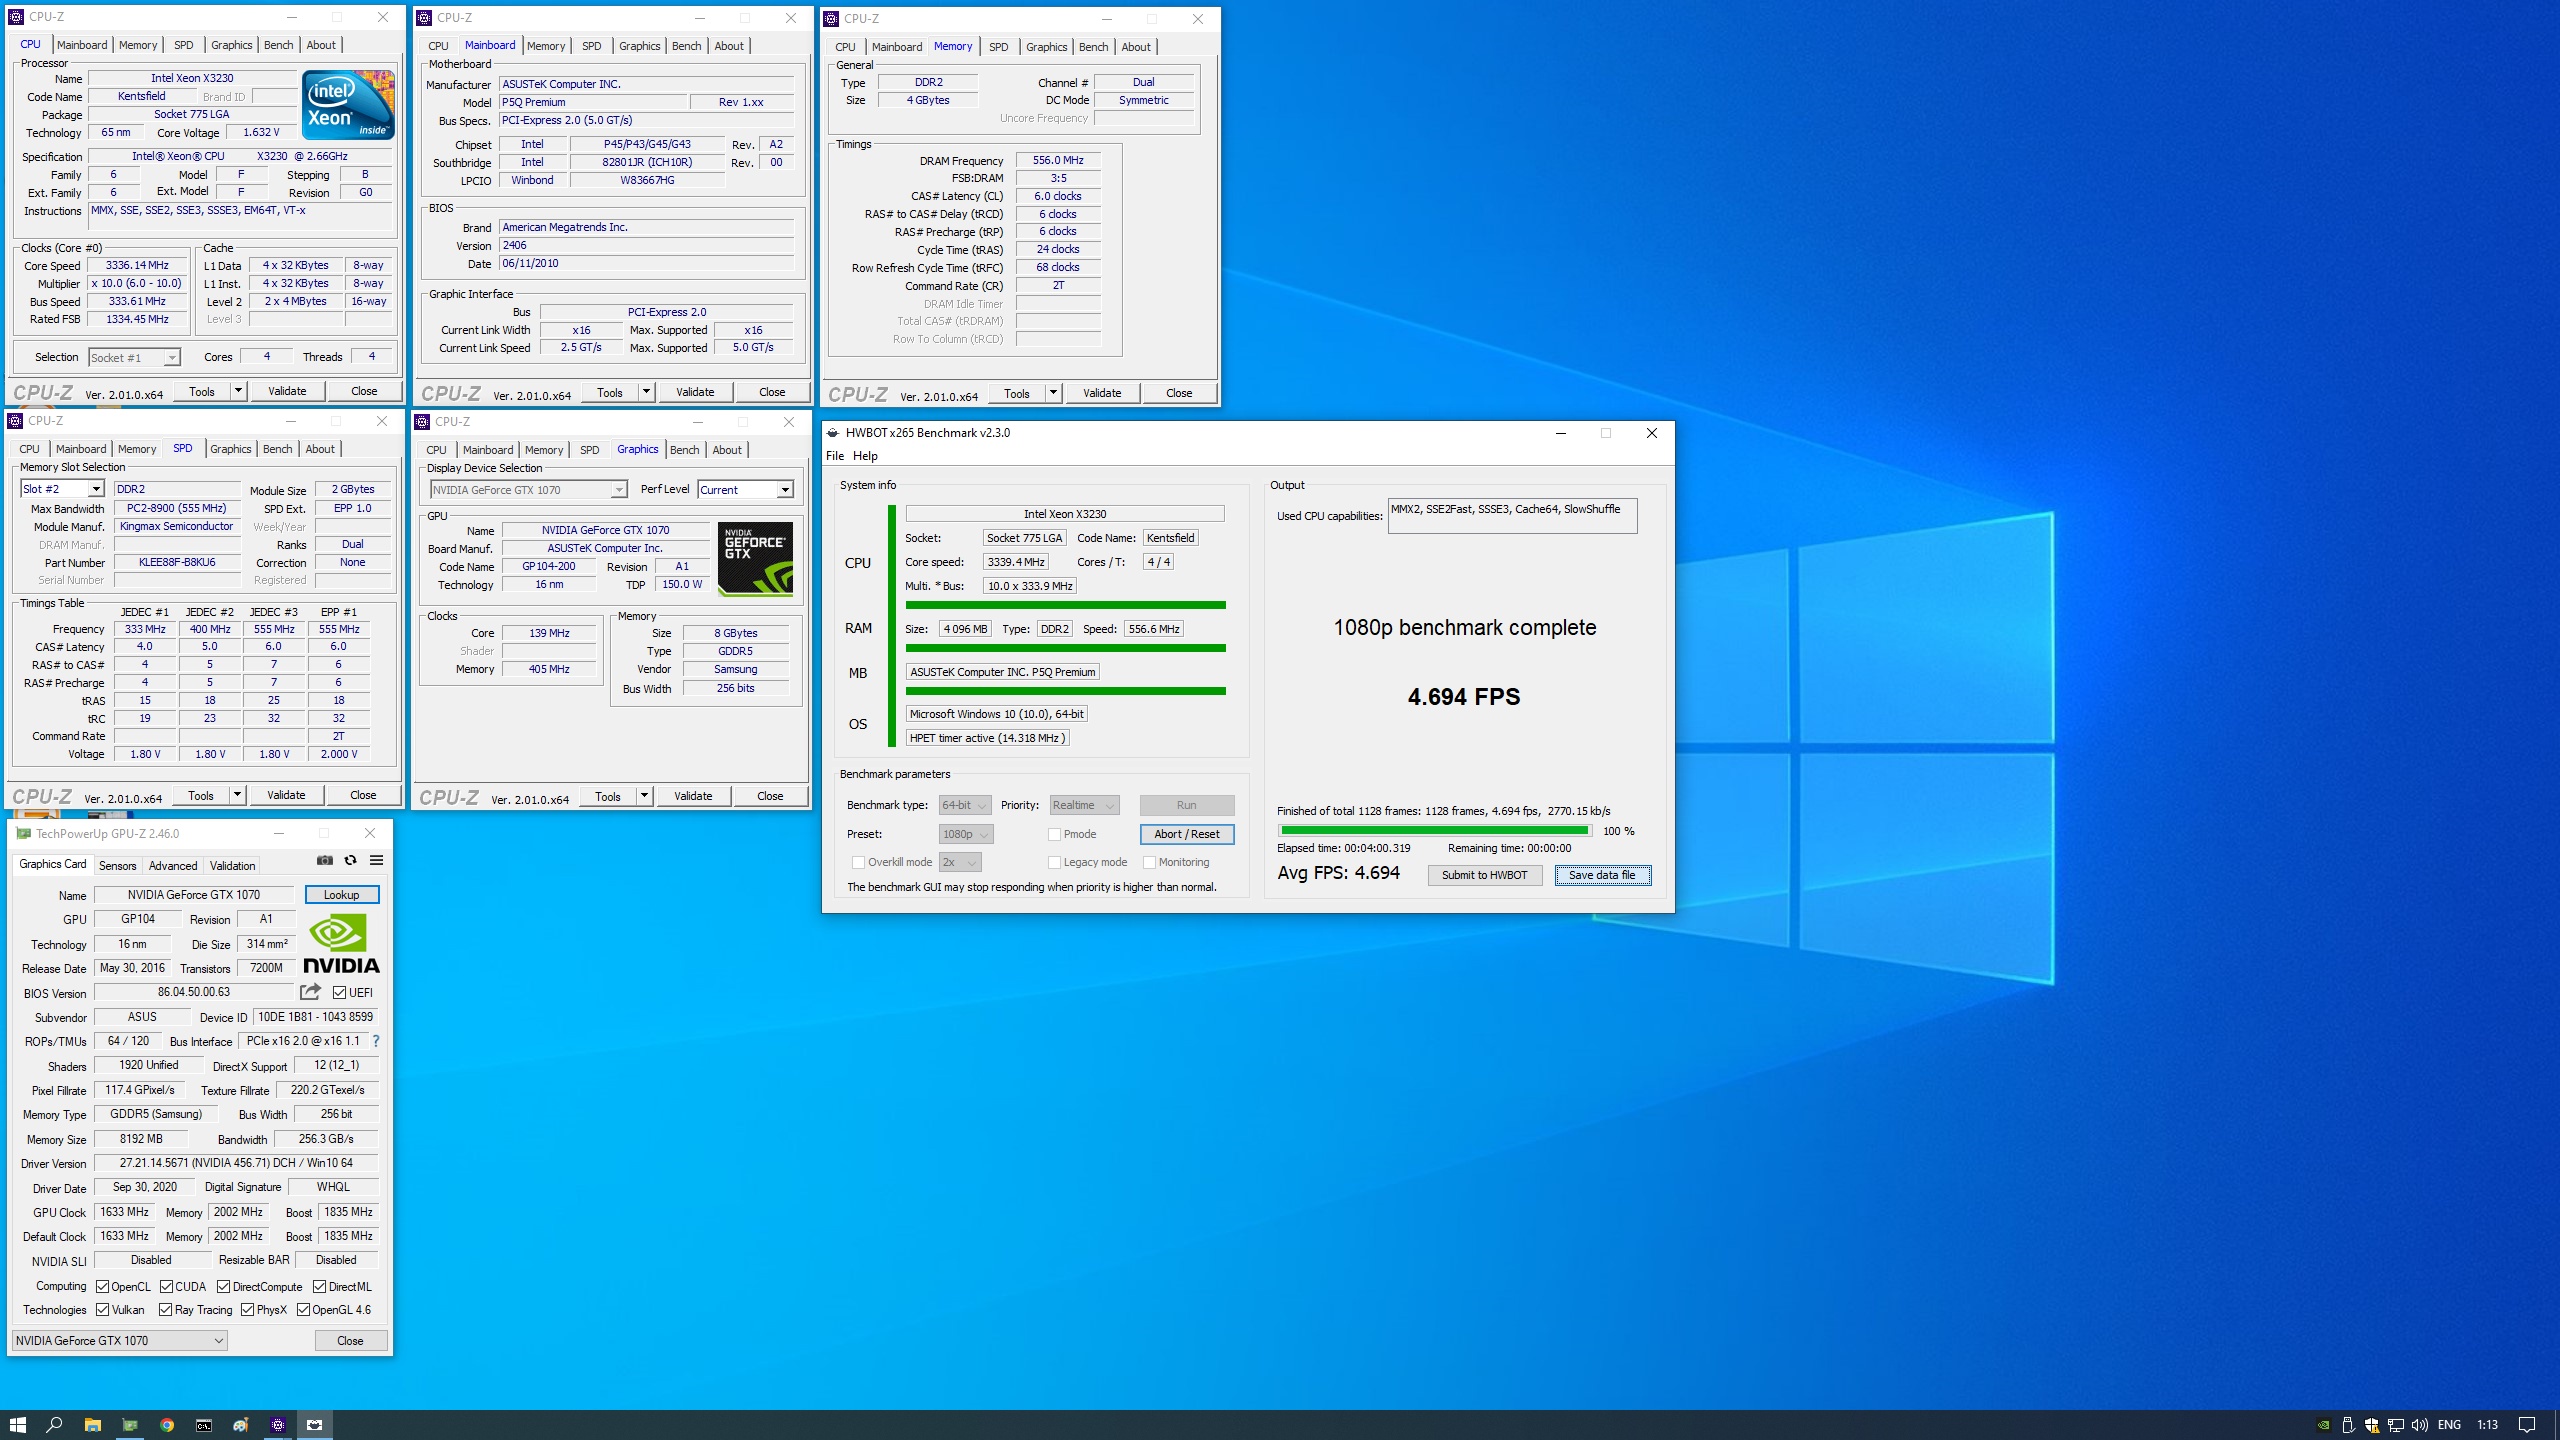Open volume tray icon
Image resolution: width=2560 pixels, height=1440 pixels.
tap(2420, 1425)
